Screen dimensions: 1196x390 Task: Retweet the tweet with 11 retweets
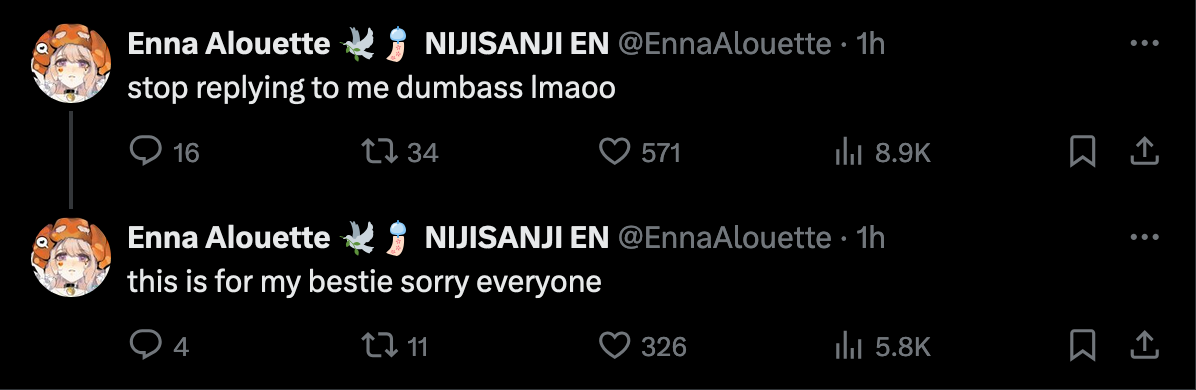tap(379, 346)
